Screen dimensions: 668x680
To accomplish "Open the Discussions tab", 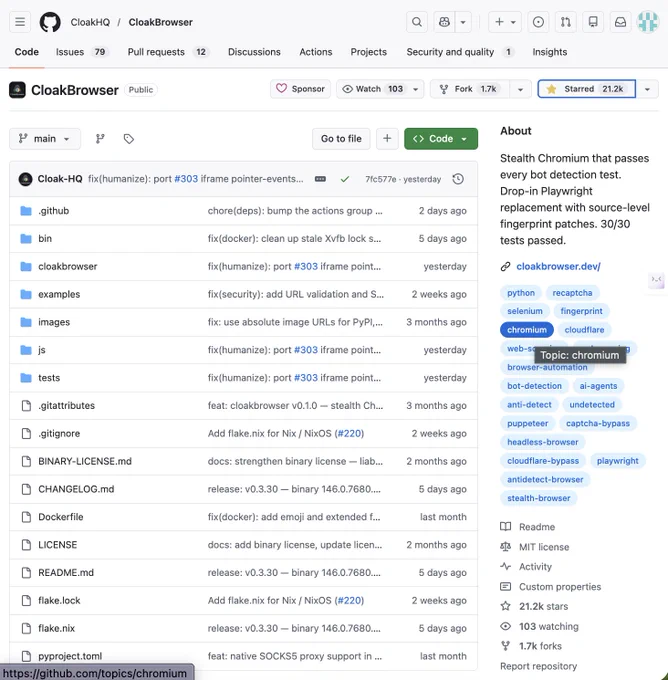I will coord(254,52).
